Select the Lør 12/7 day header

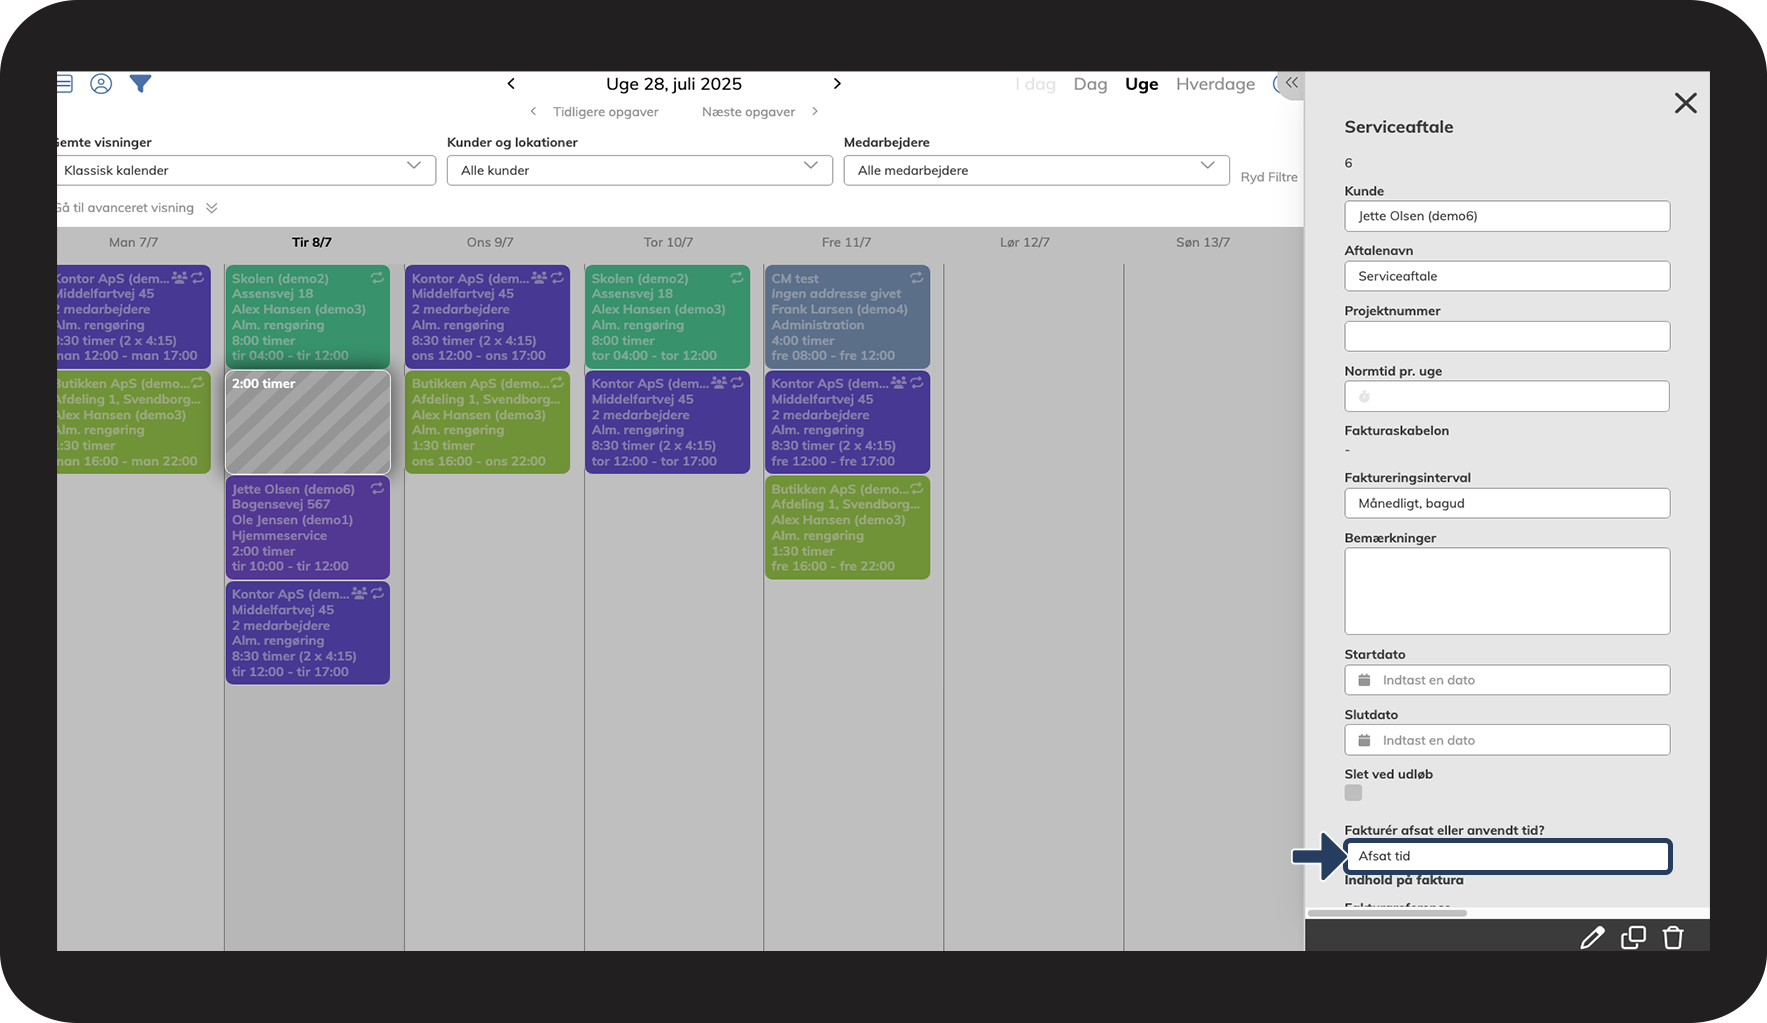[x=1025, y=242]
